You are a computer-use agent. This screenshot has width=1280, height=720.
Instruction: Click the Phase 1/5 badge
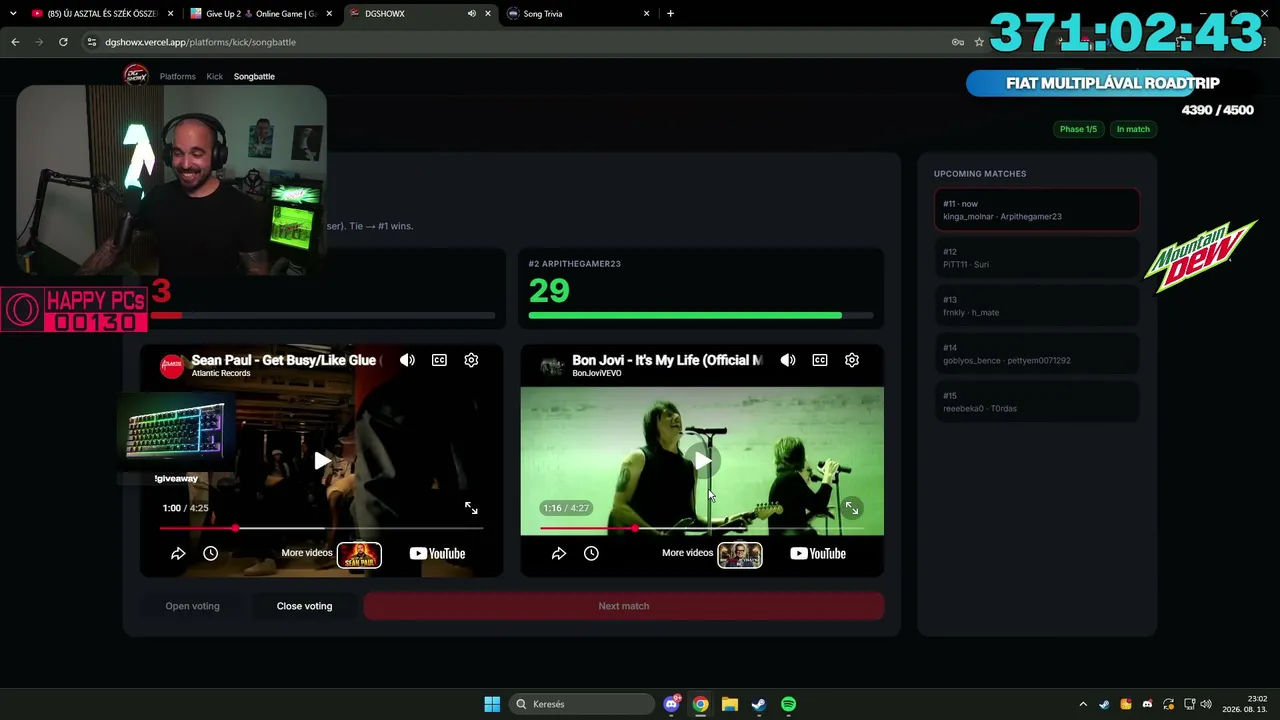[1078, 129]
